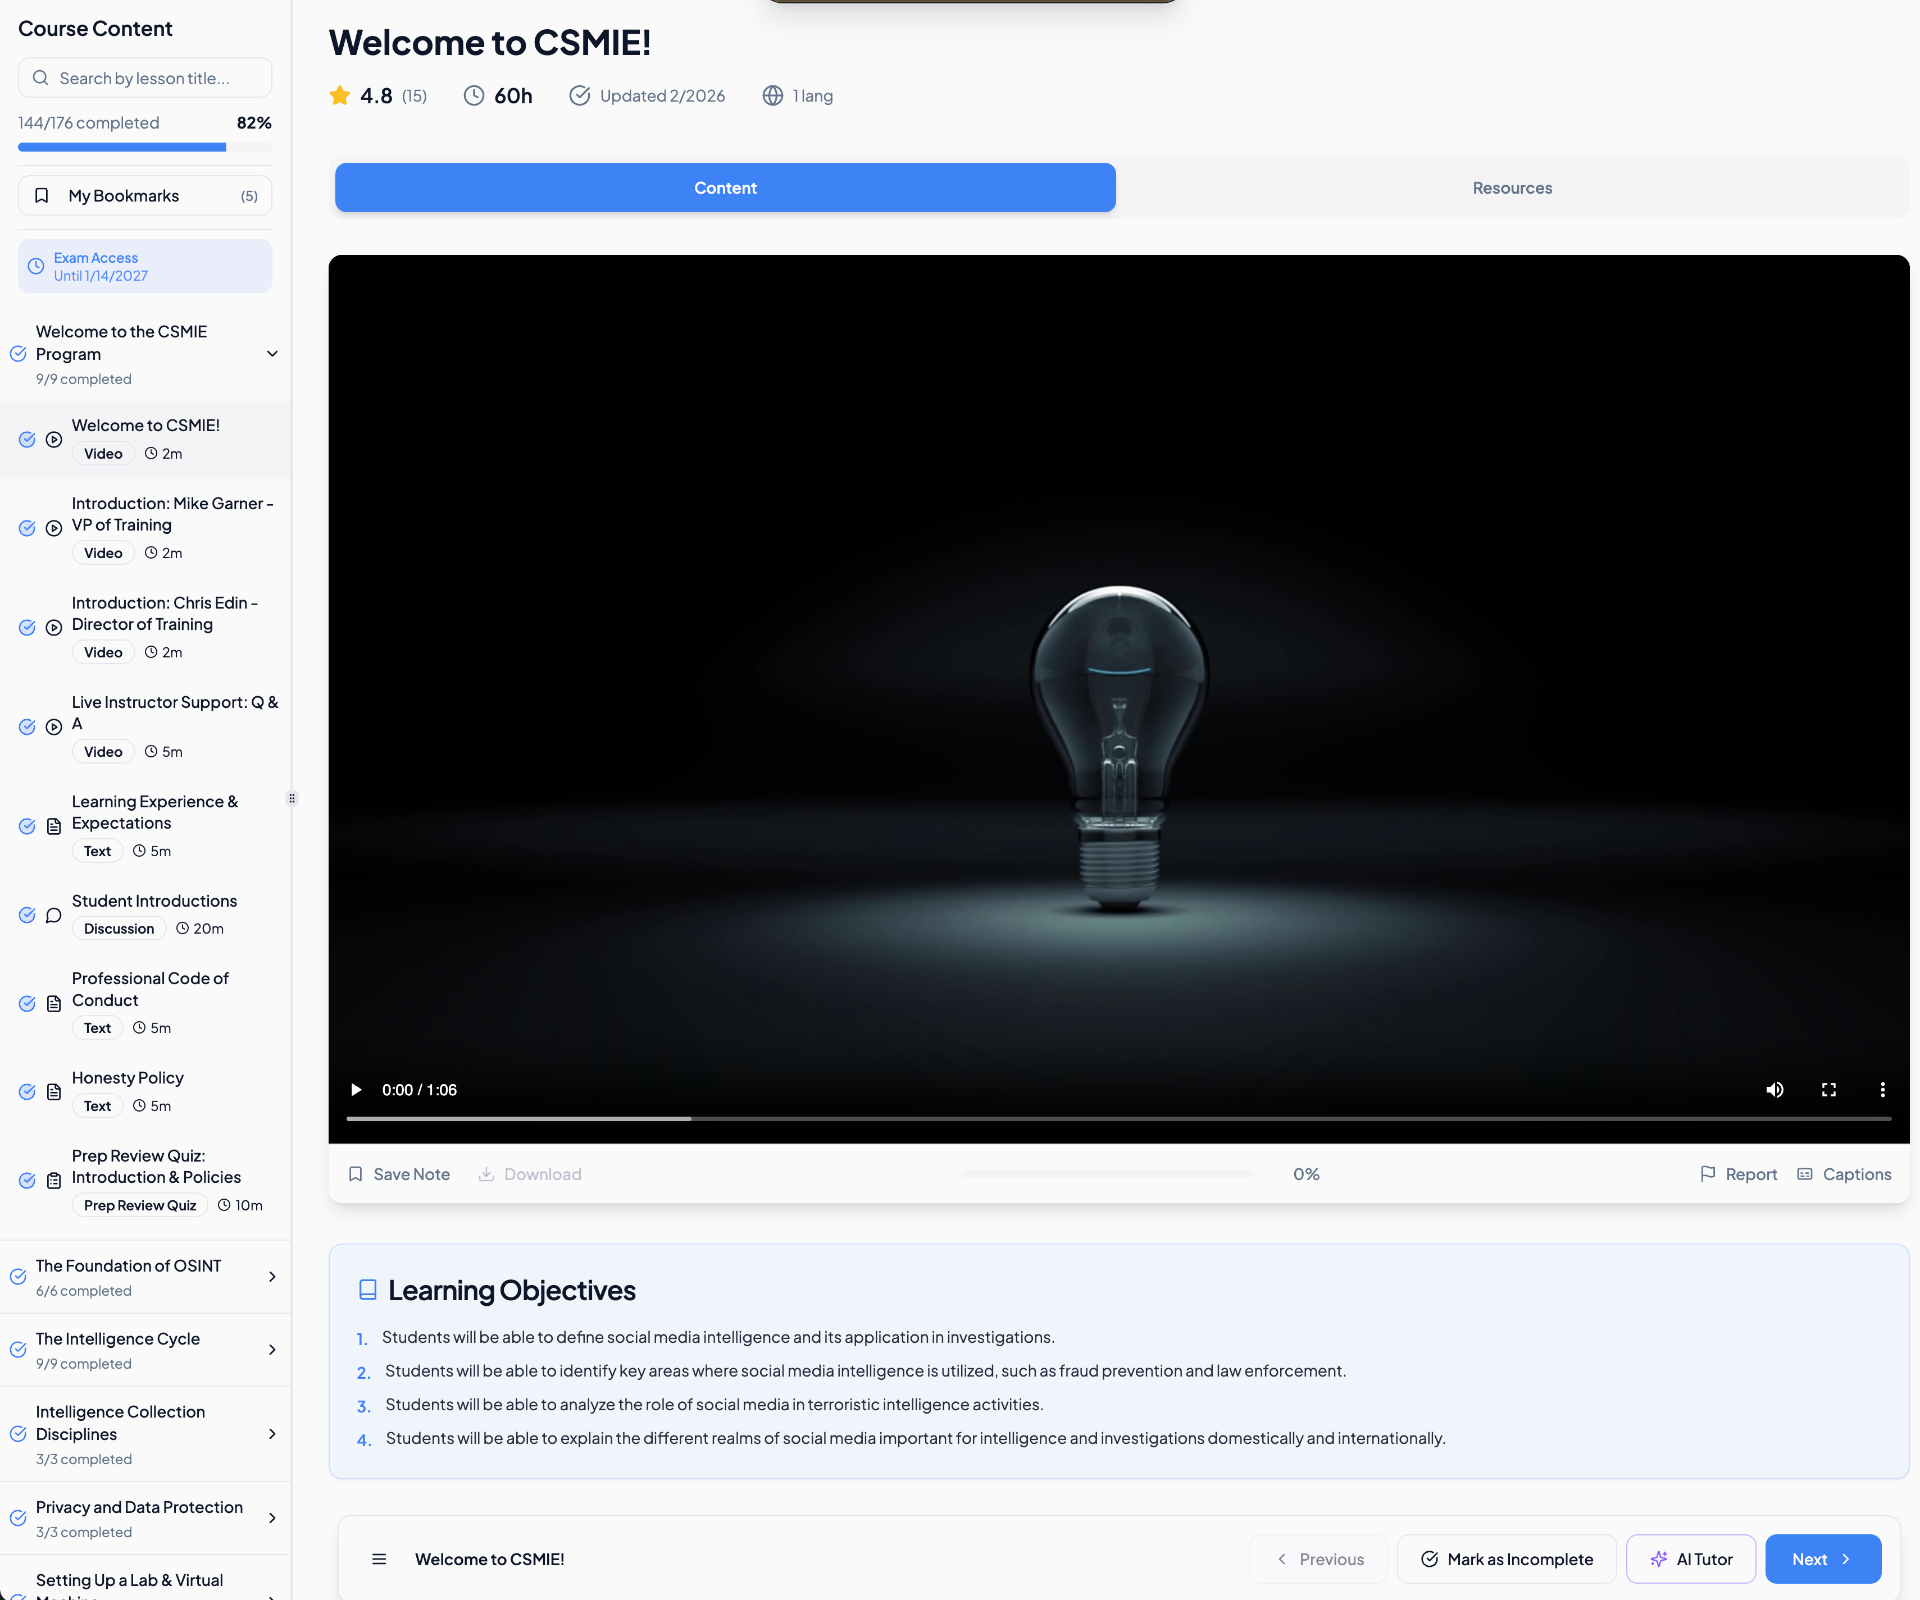1920x1600 pixels.
Task: Open Honesty Policy lesson
Action: pos(145,1091)
